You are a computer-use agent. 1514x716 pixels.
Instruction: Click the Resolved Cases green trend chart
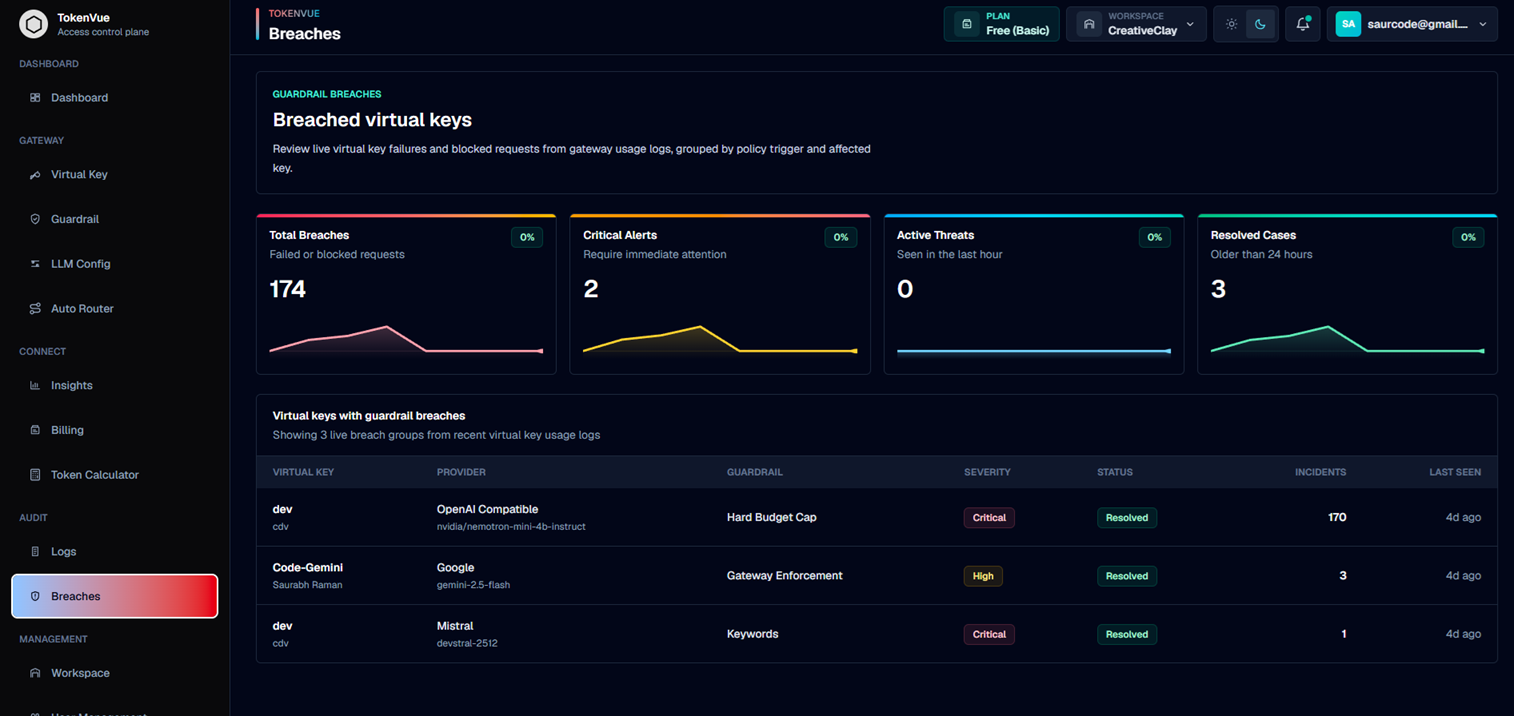pyautogui.click(x=1347, y=340)
